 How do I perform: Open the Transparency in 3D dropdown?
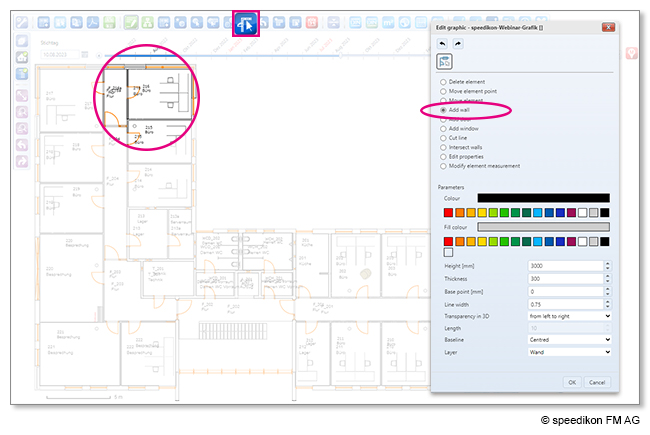pyautogui.click(x=570, y=315)
